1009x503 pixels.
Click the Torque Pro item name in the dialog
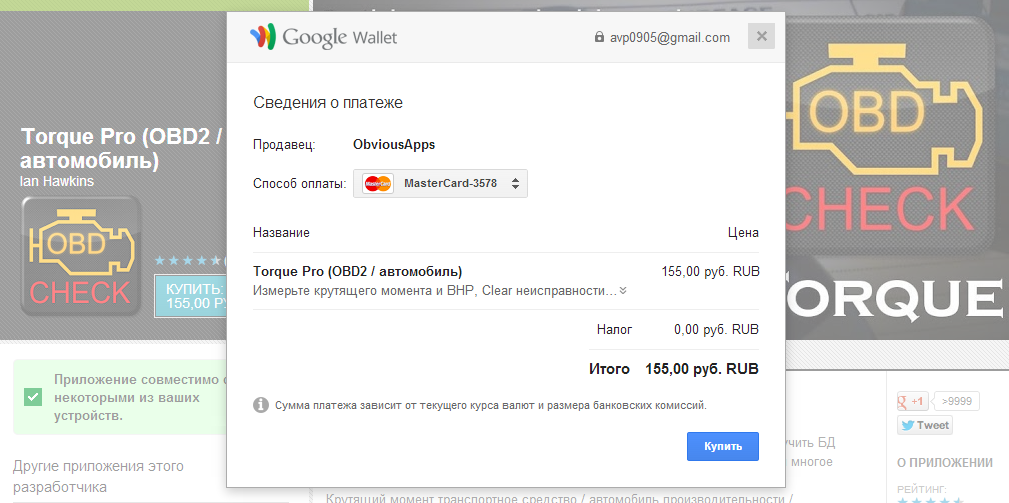pyautogui.click(x=357, y=271)
